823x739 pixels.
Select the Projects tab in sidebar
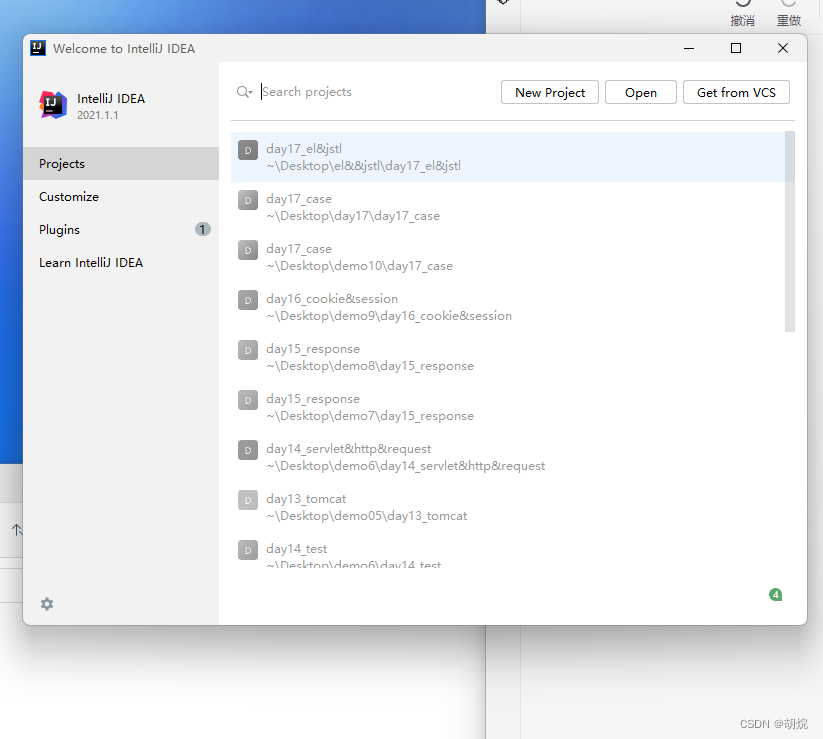pos(121,164)
